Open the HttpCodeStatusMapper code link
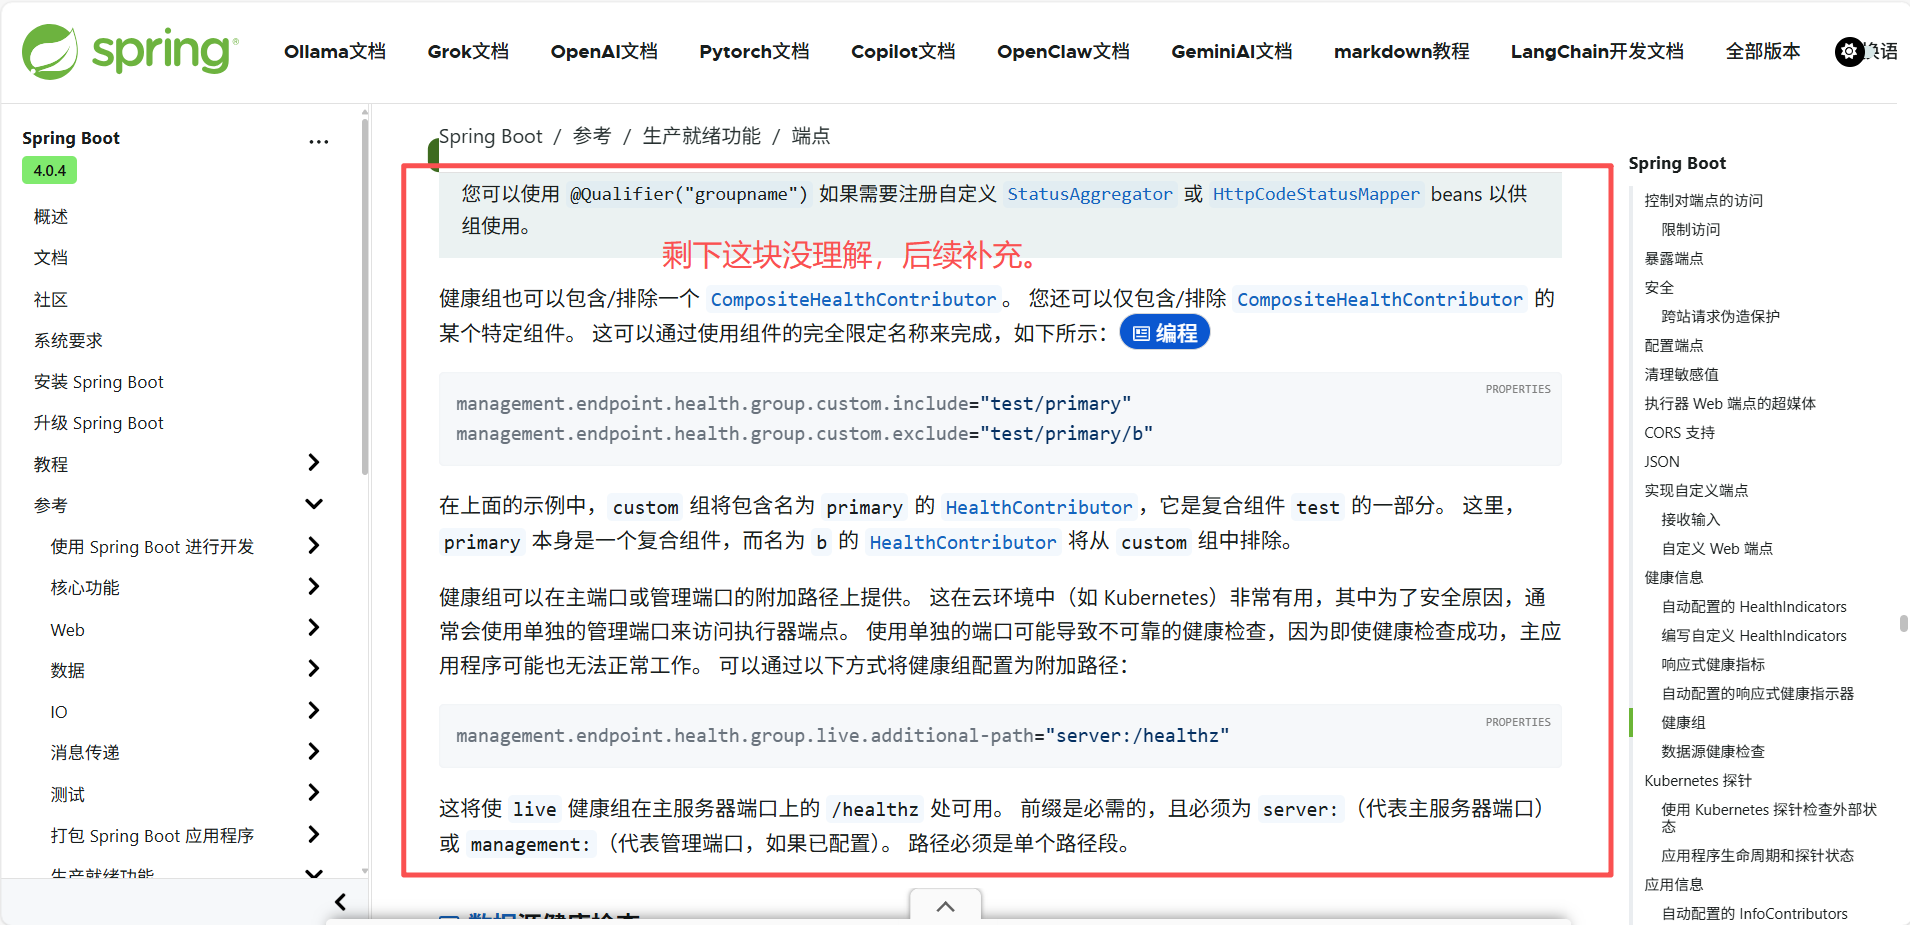The image size is (1910, 925). coord(1316,194)
